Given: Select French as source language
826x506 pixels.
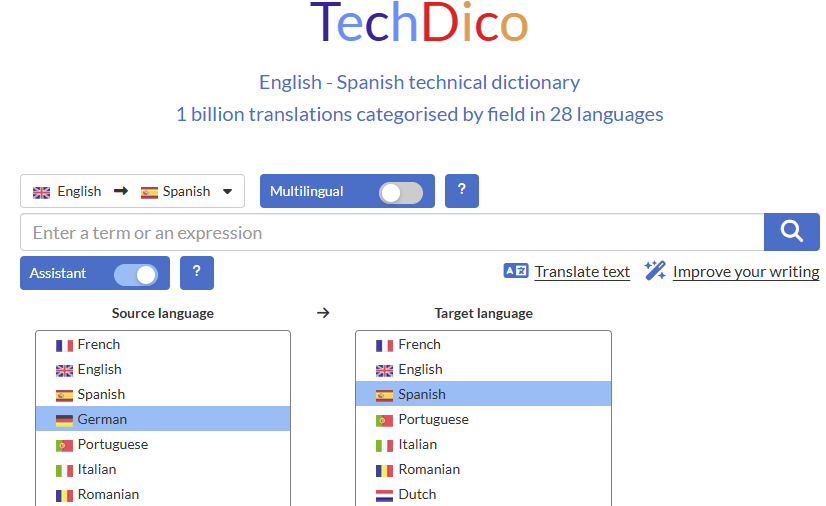Looking at the screenshot, I should pos(163,344).
